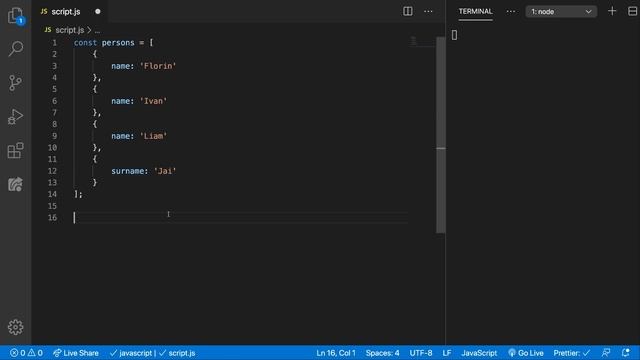The height and width of the screenshot is (360, 640).
Task: Open notifications bell in status bar
Action: [x=626, y=353]
